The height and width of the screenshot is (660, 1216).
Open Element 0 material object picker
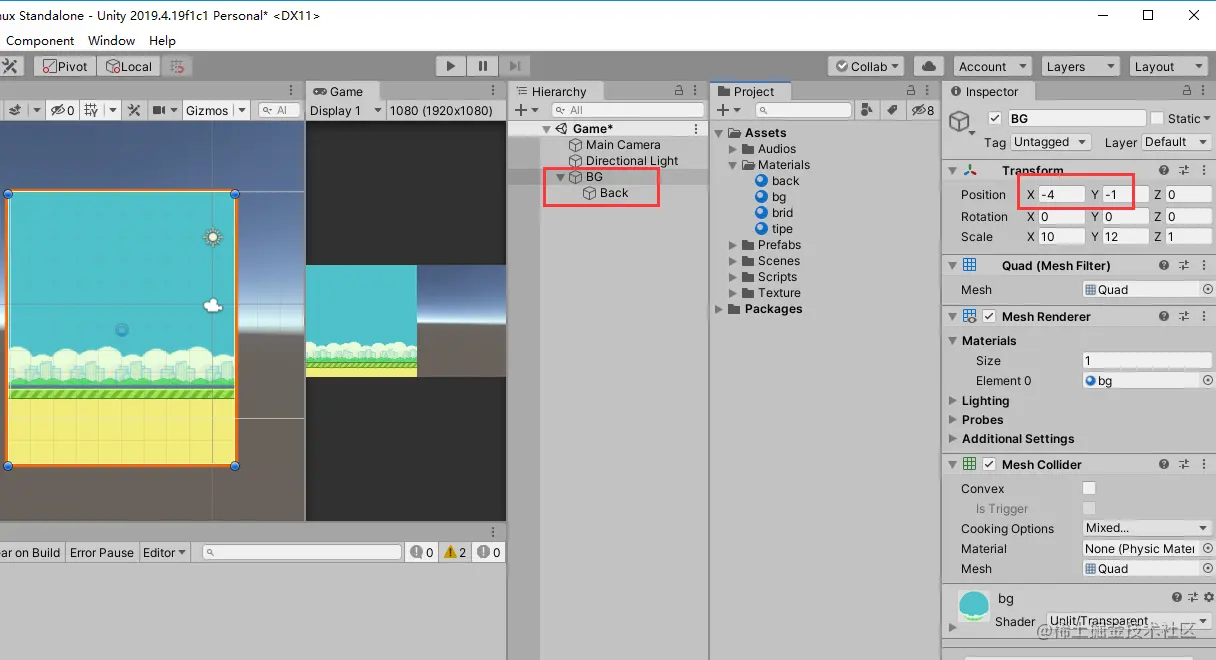[x=1207, y=380]
